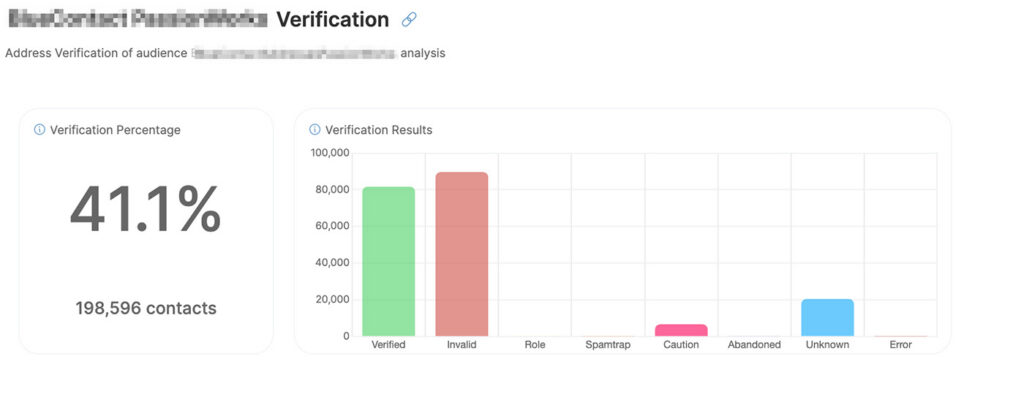Select the pink Caution bar
1024x416 pixels.
pyautogui.click(x=681, y=330)
